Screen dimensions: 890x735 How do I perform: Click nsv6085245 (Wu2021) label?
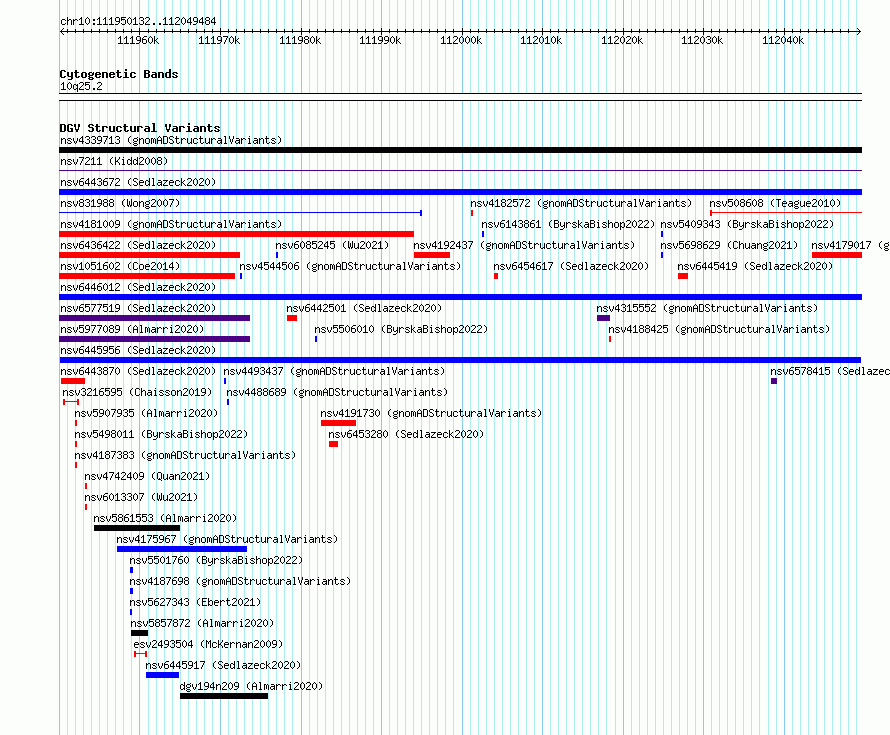tap(332, 245)
